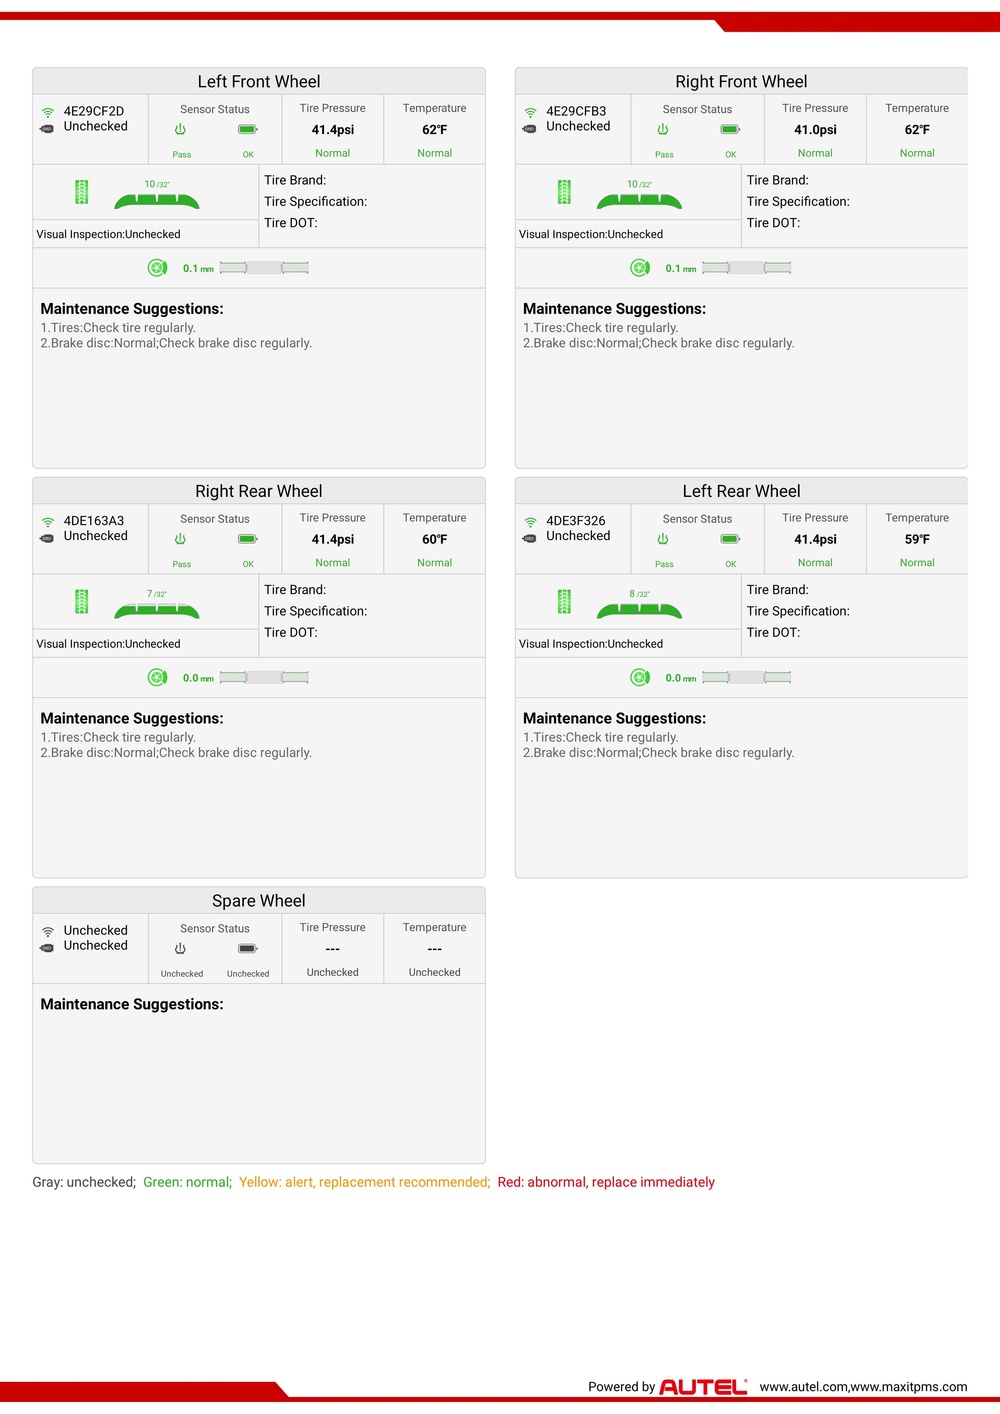This screenshot has height=1414, width=1000.
Task: Click the Left Rear Wheel 8/32 tread depth gauge
Action: tap(639, 604)
